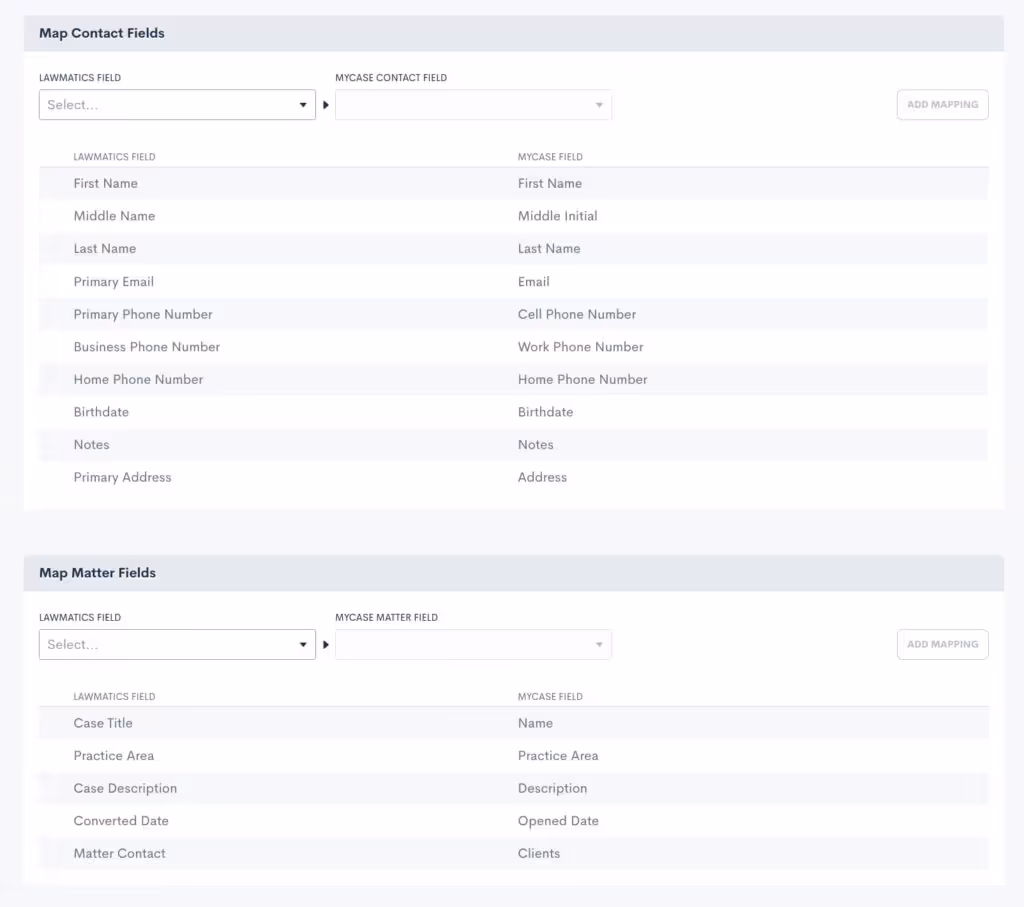Click the MyCase "Practice Area" cell
This screenshot has width=1024, height=907.
pyautogui.click(x=558, y=756)
